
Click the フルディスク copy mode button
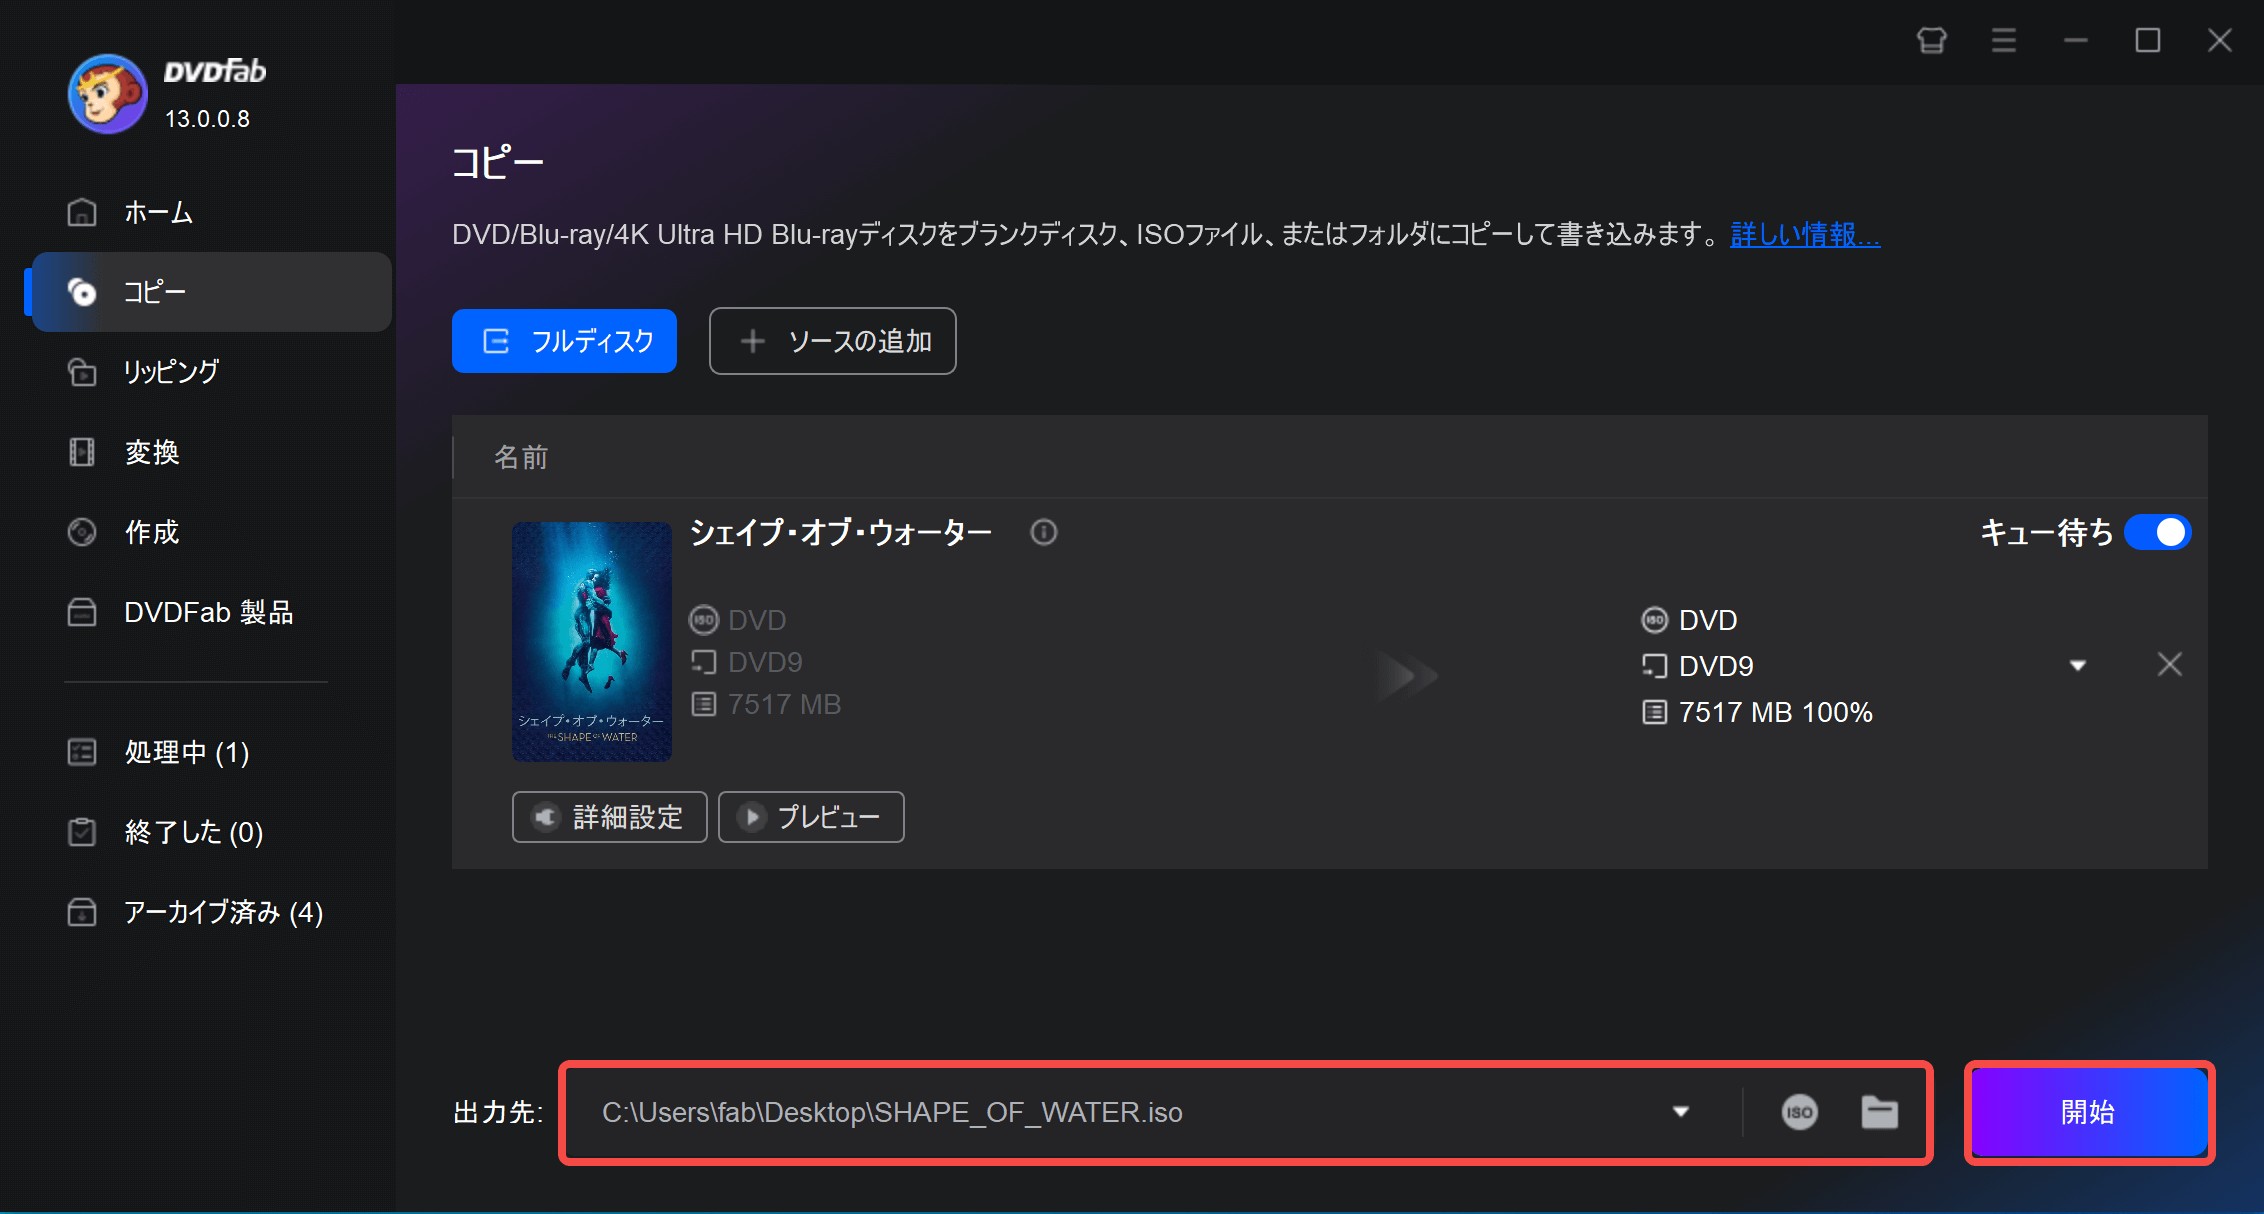564,341
